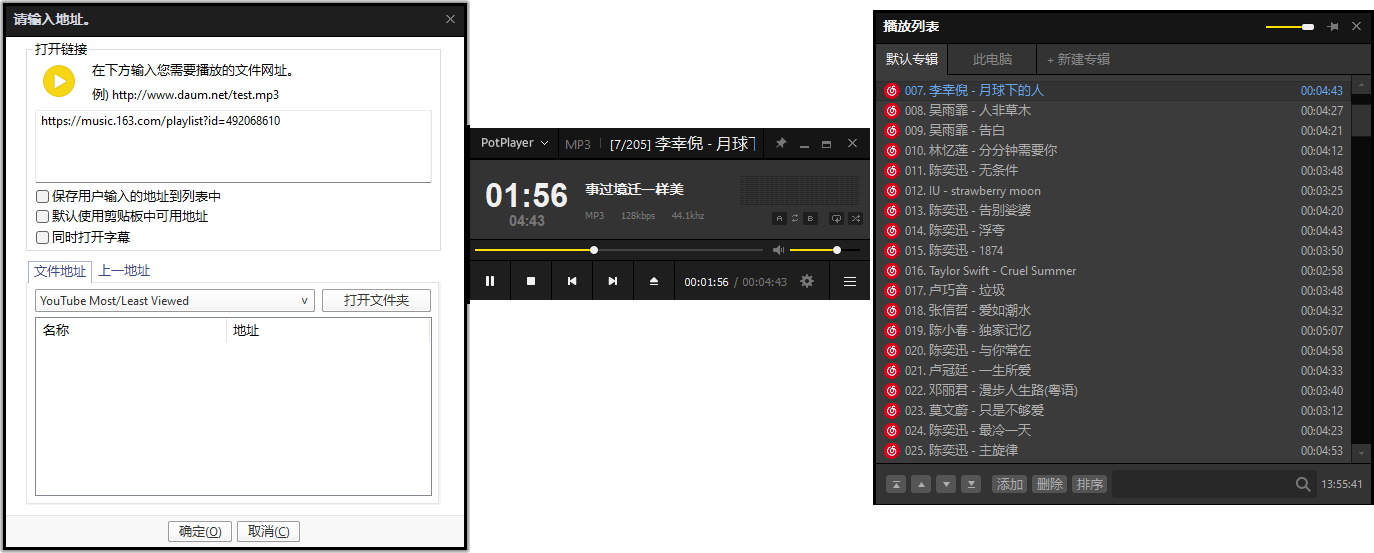This screenshot has width=1374, height=553.
Task: Click the 删除 button in playlist
Action: (1049, 484)
